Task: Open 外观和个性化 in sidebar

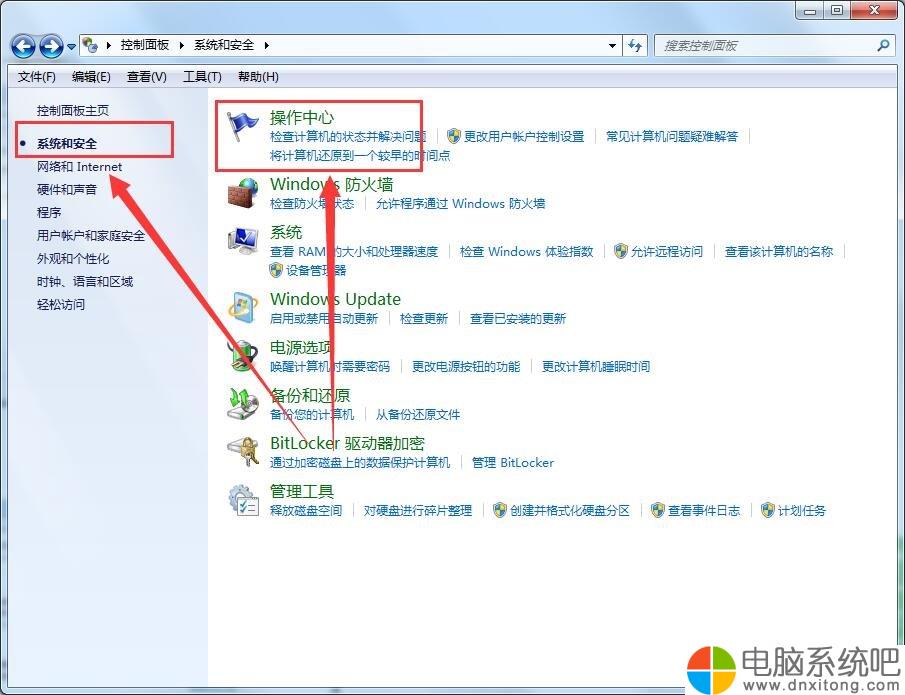Action: 73,259
